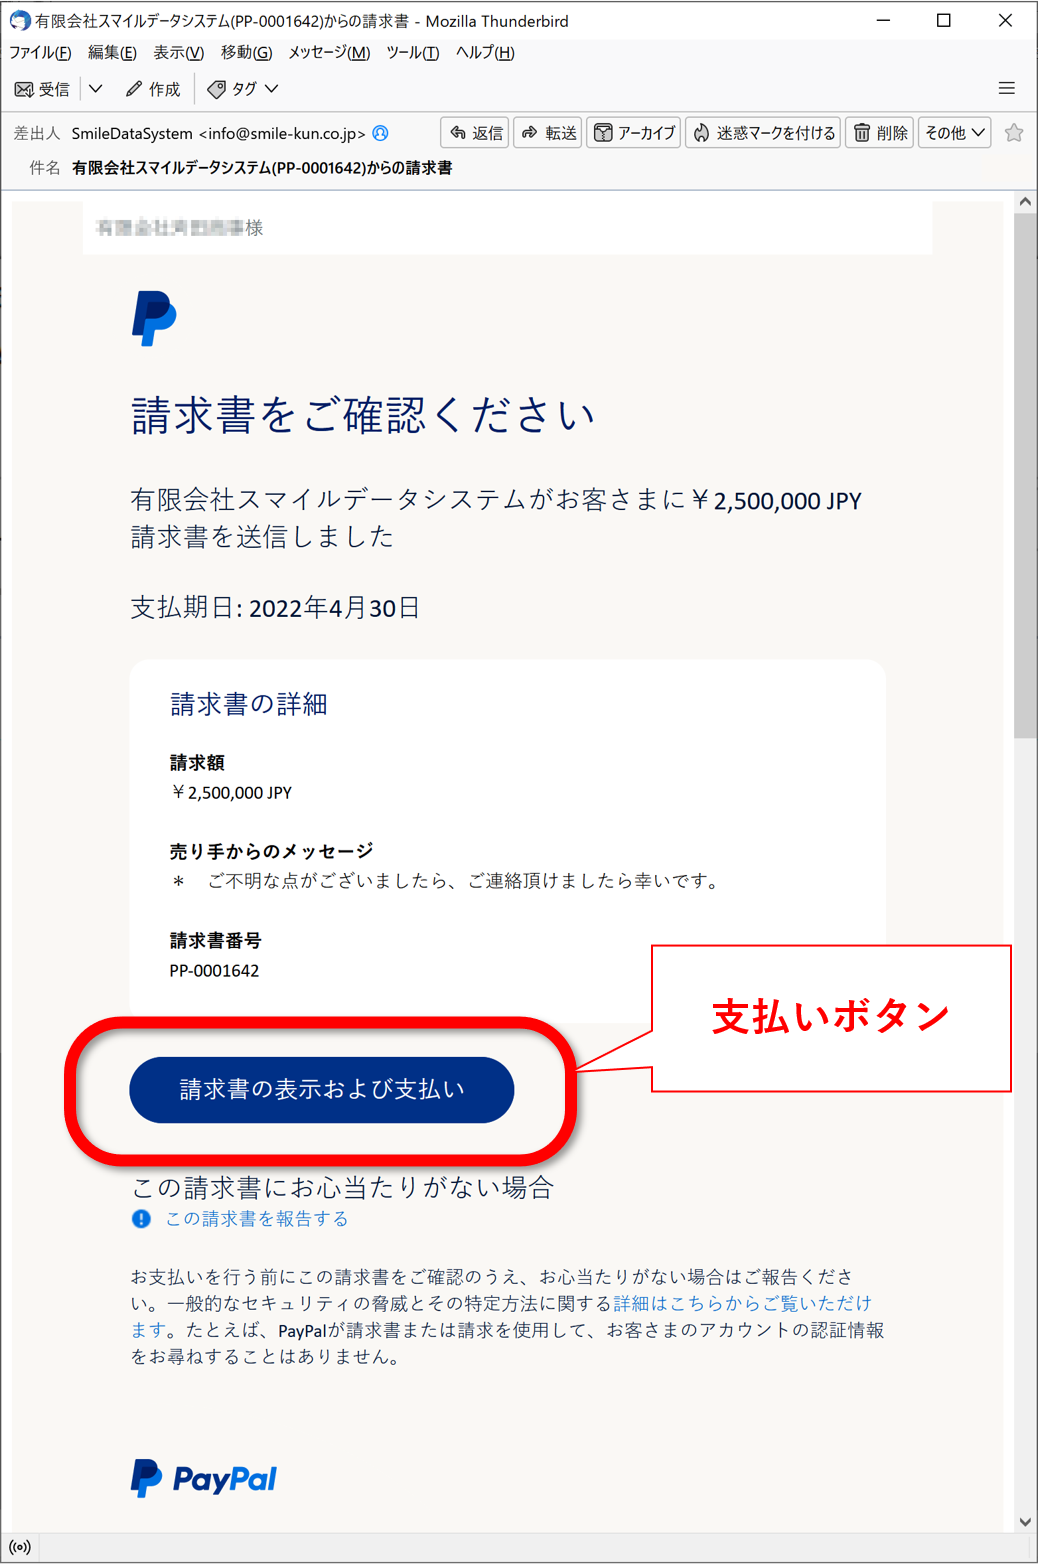Expand the その他 more-actions dropdown
This screenshot has width=1038, height=1564.
click(955, 133)
